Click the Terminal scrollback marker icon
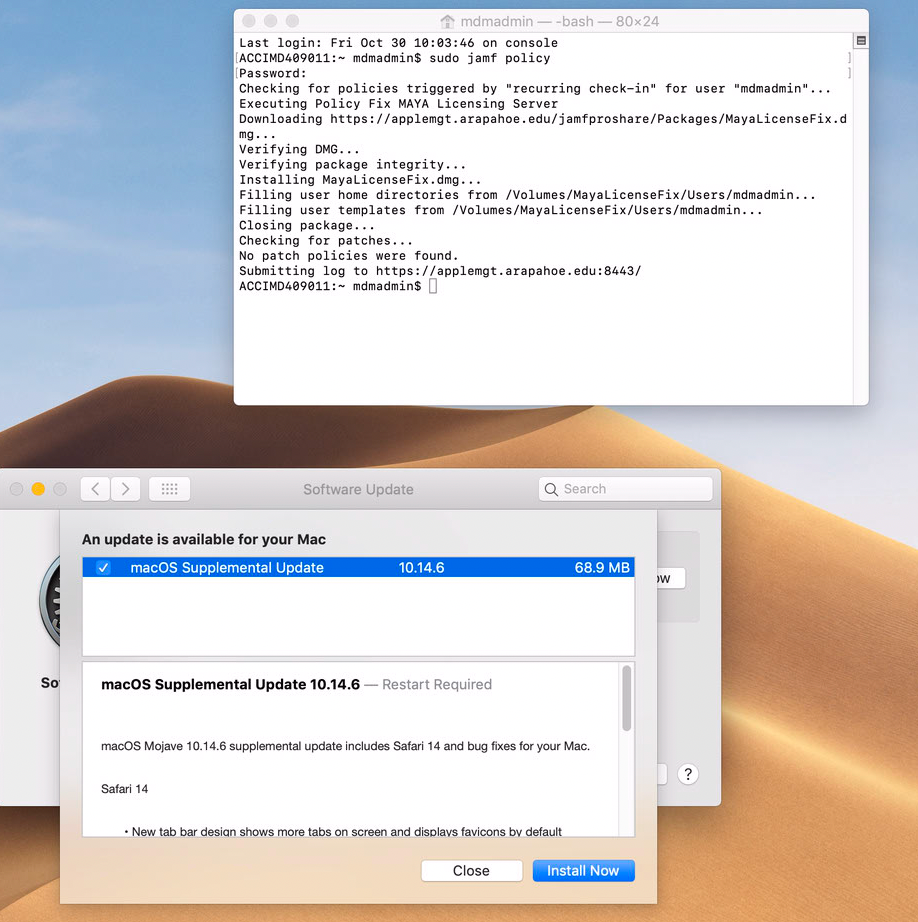 pos(861,41)
